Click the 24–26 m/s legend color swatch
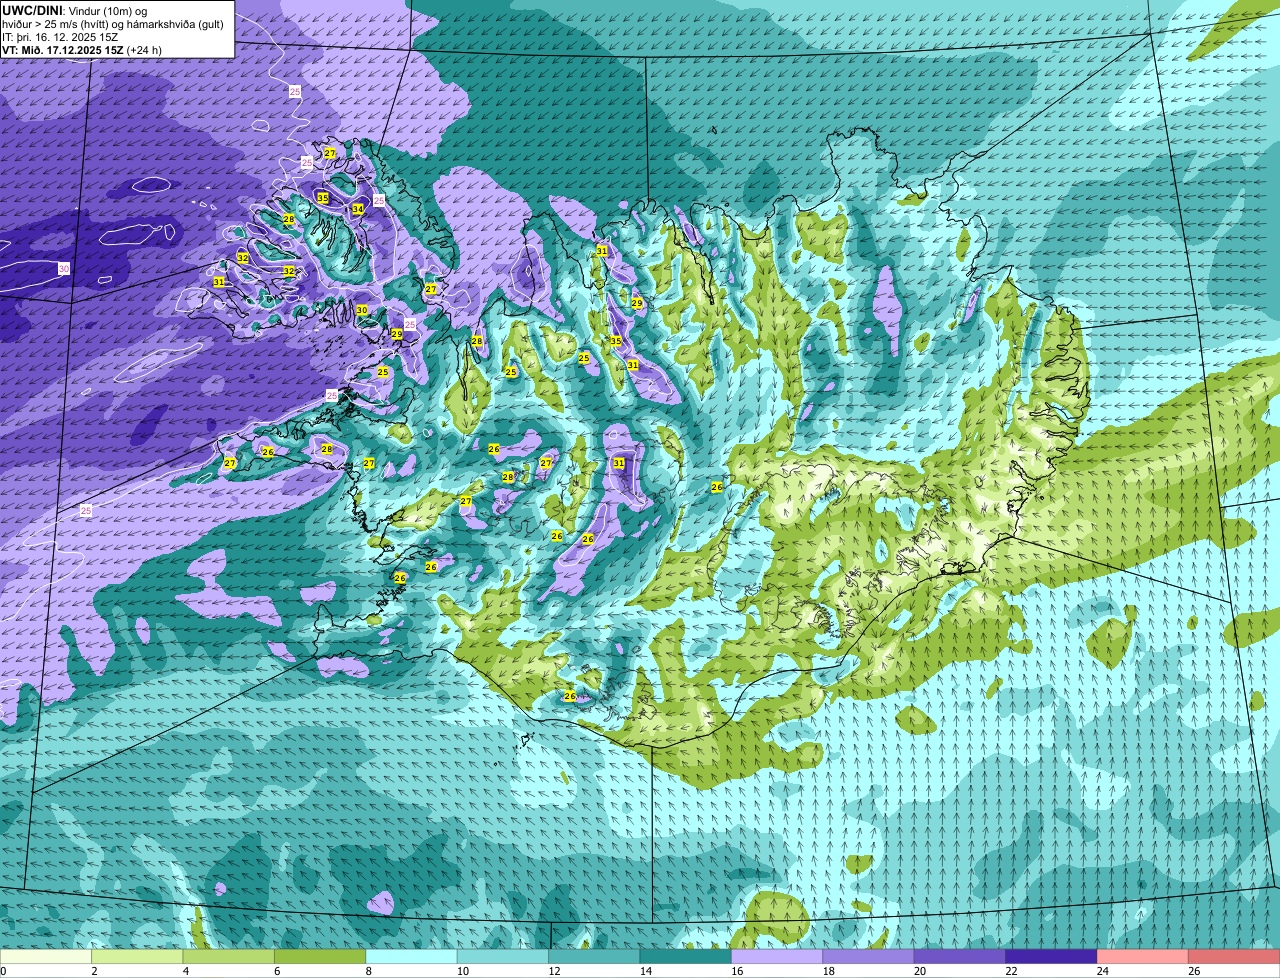 coord(1143,956)
